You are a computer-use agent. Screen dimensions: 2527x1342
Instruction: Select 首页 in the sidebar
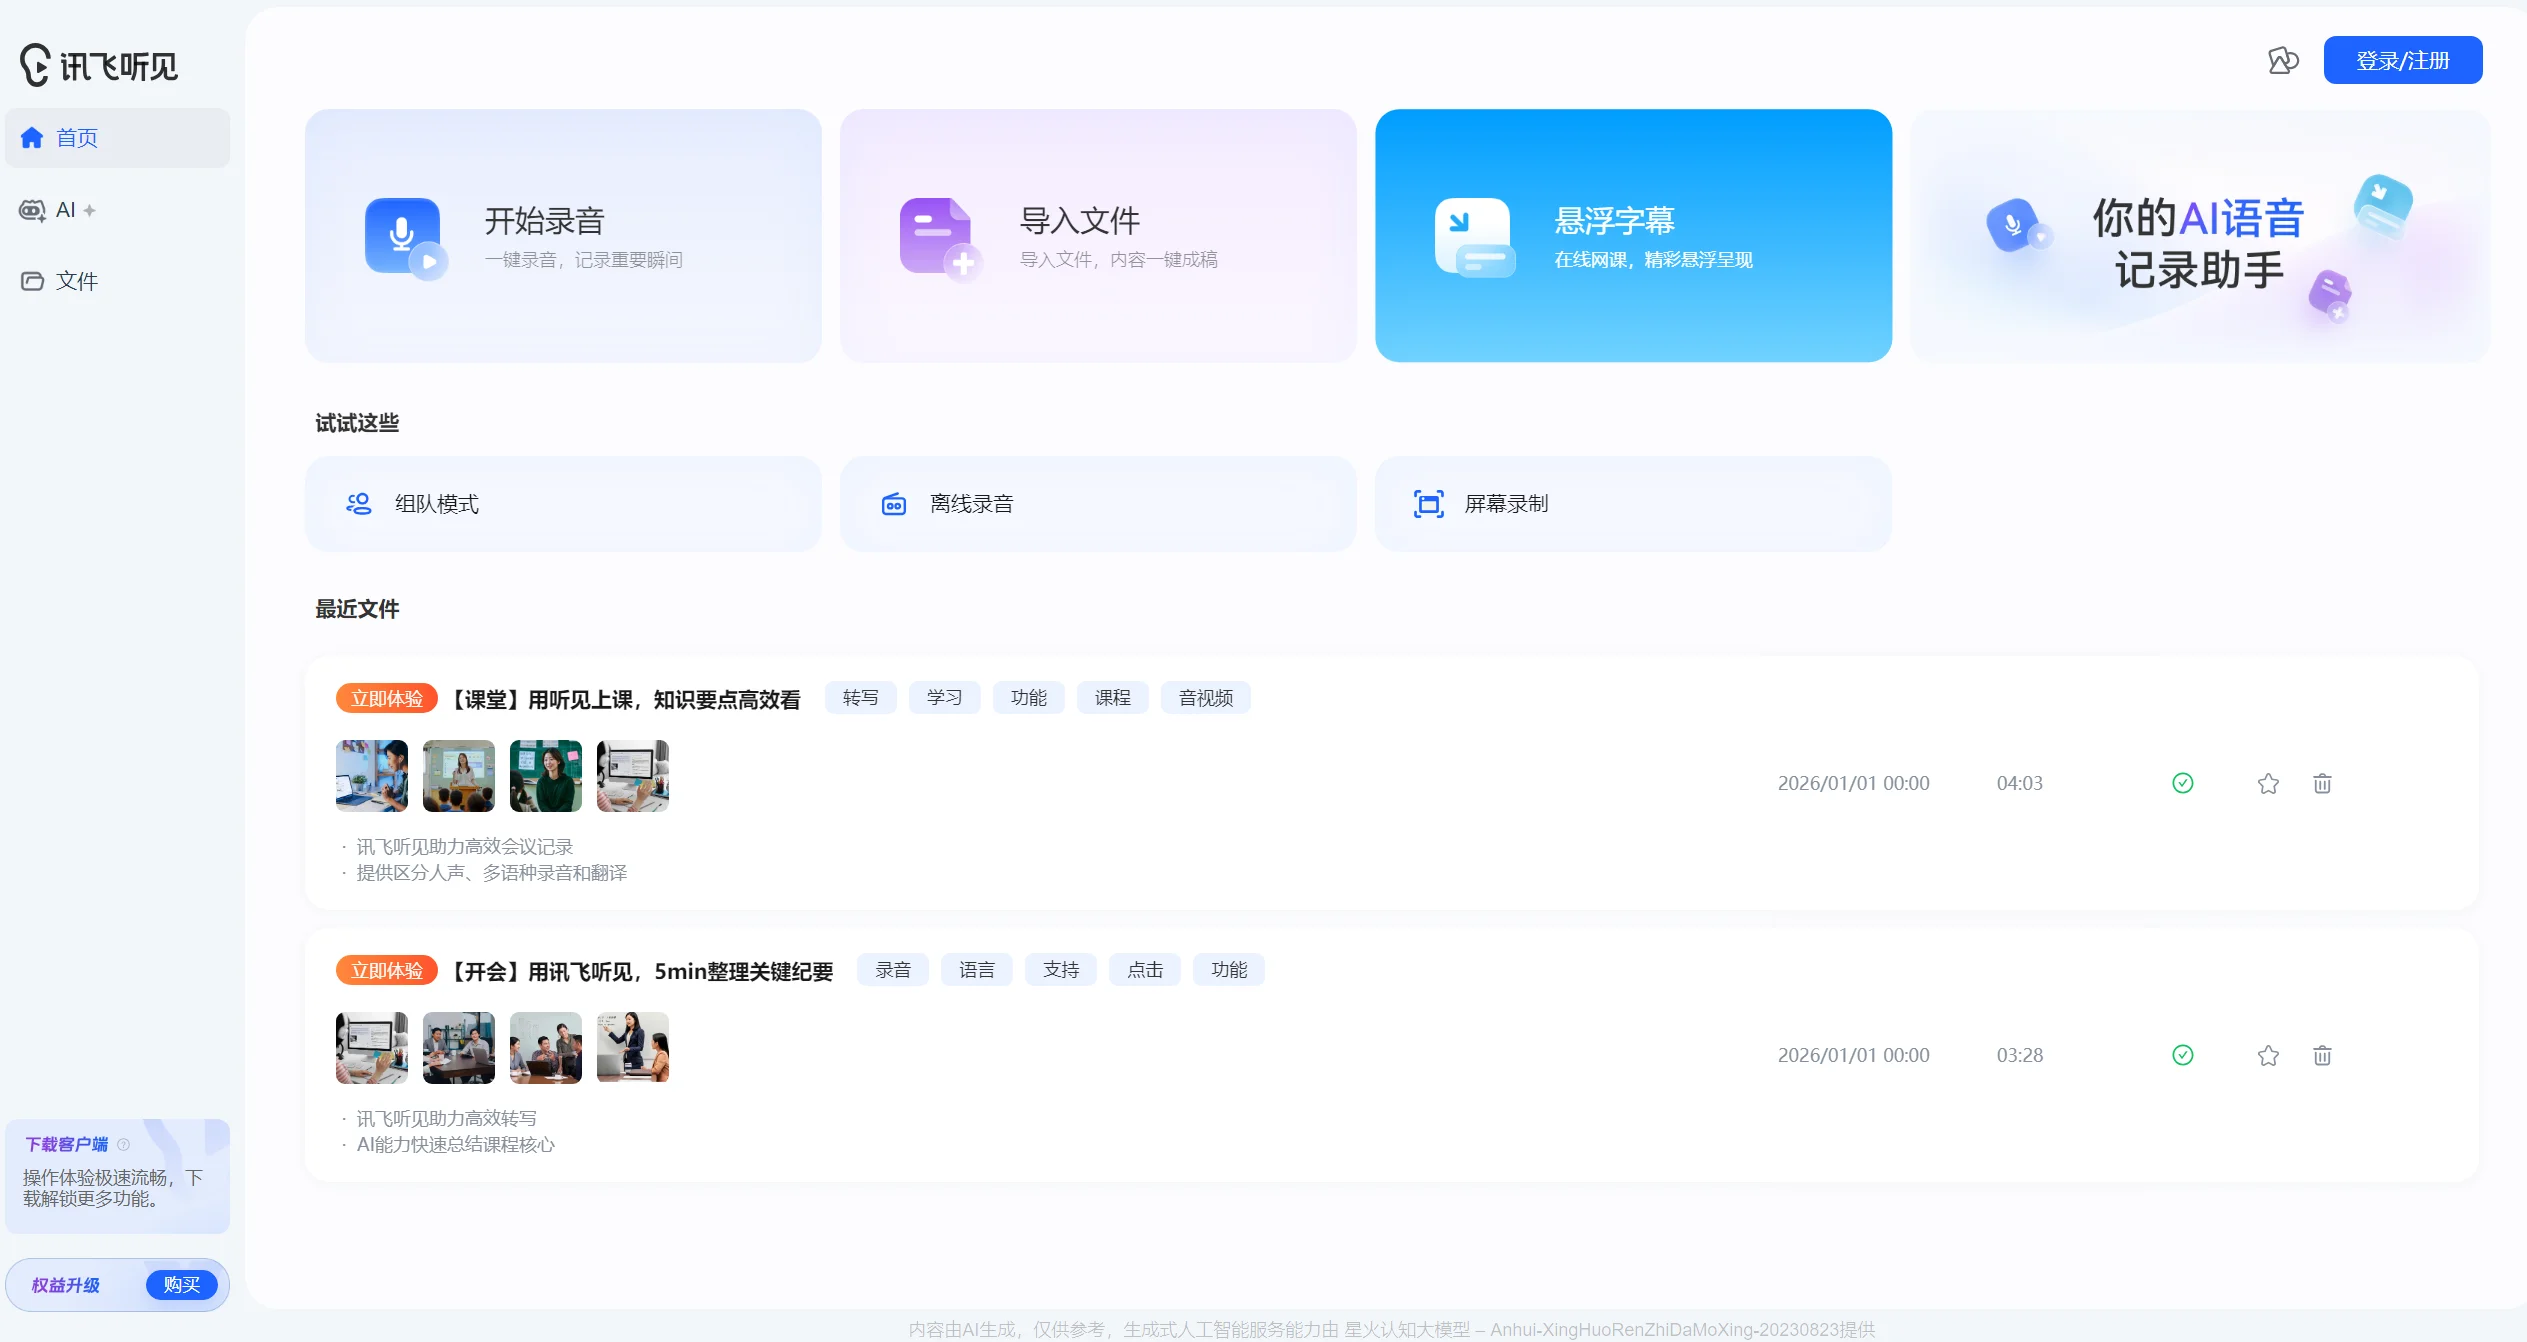tap(75, 137)
